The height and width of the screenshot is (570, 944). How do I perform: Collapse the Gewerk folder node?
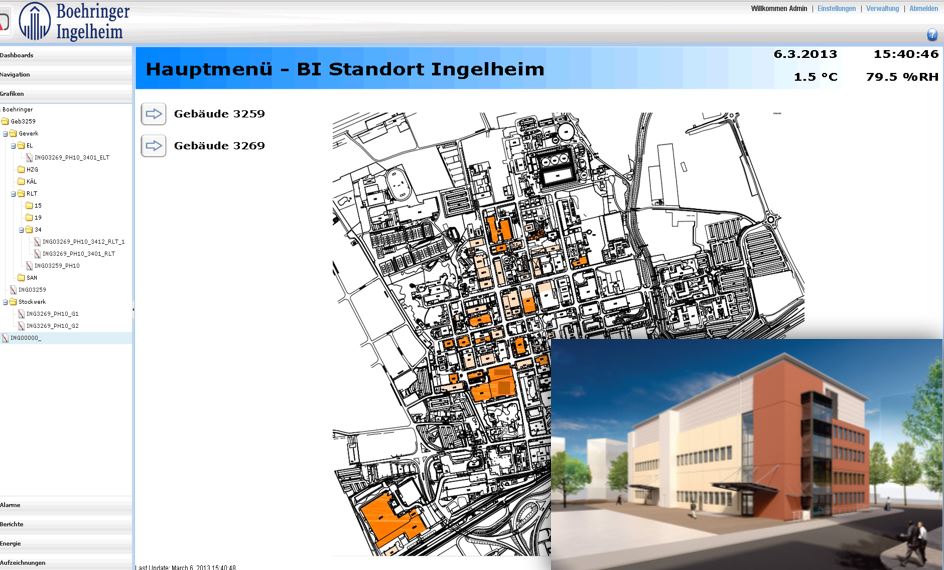(x=5, y=134)
